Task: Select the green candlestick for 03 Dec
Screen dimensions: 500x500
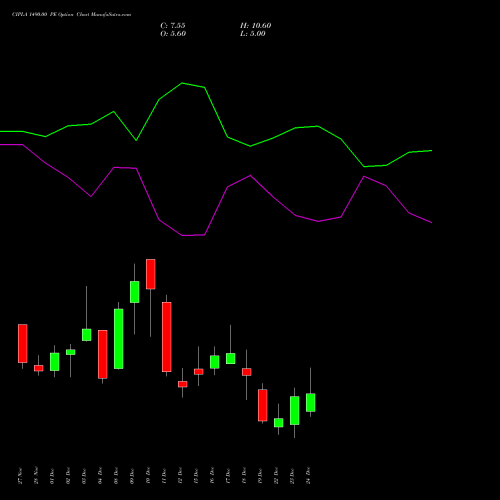Action: pos(87,335)
